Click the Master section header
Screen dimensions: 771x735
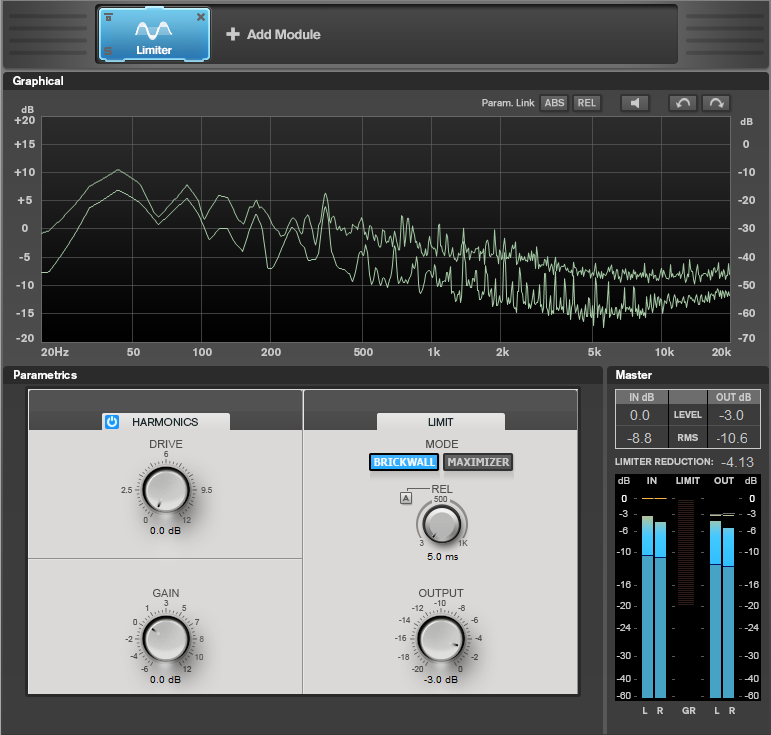click(x=633, y=375)
